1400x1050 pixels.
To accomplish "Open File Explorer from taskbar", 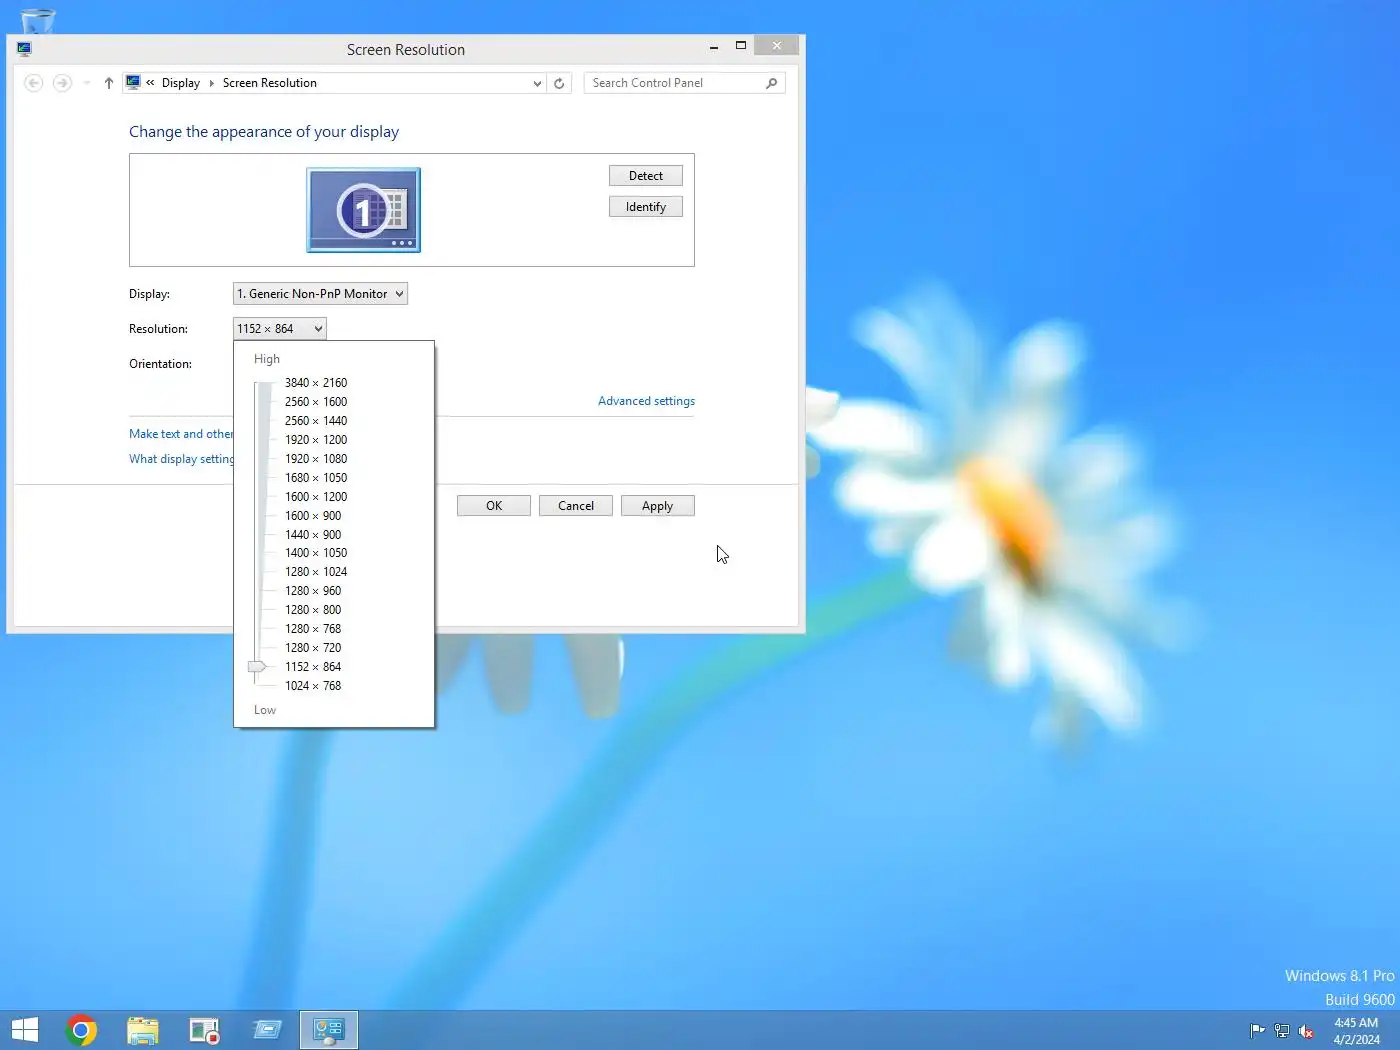I will pyautogui.click(x=143, y=1030).
